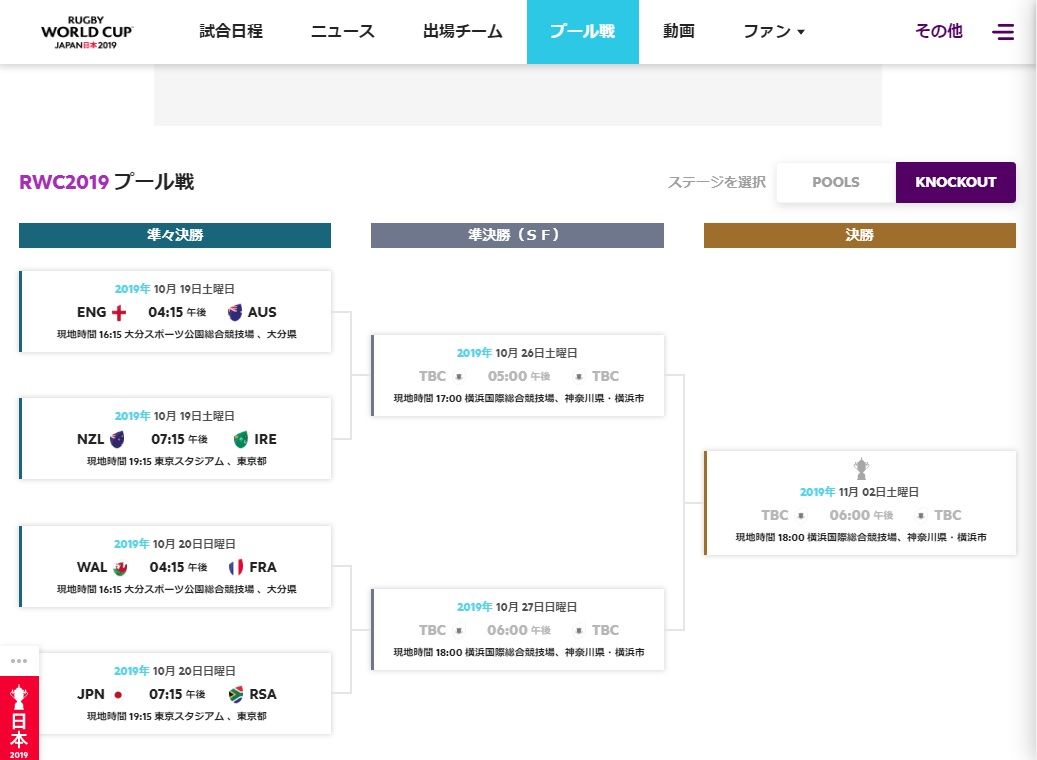Open the 出場チーム page
This screenshot has height=760, width=1037.
pyautogui.click(x=463, y=32)
